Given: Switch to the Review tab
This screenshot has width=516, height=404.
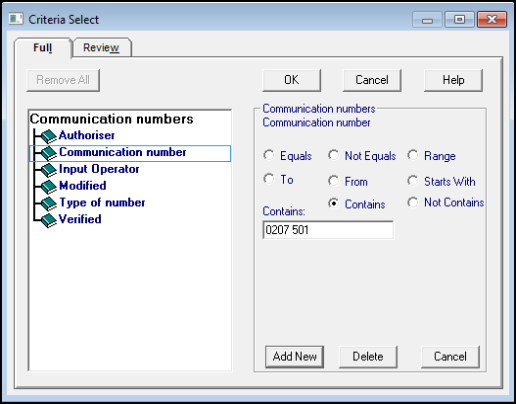Looking at the screenshot, I should click(x=101, y=48).
